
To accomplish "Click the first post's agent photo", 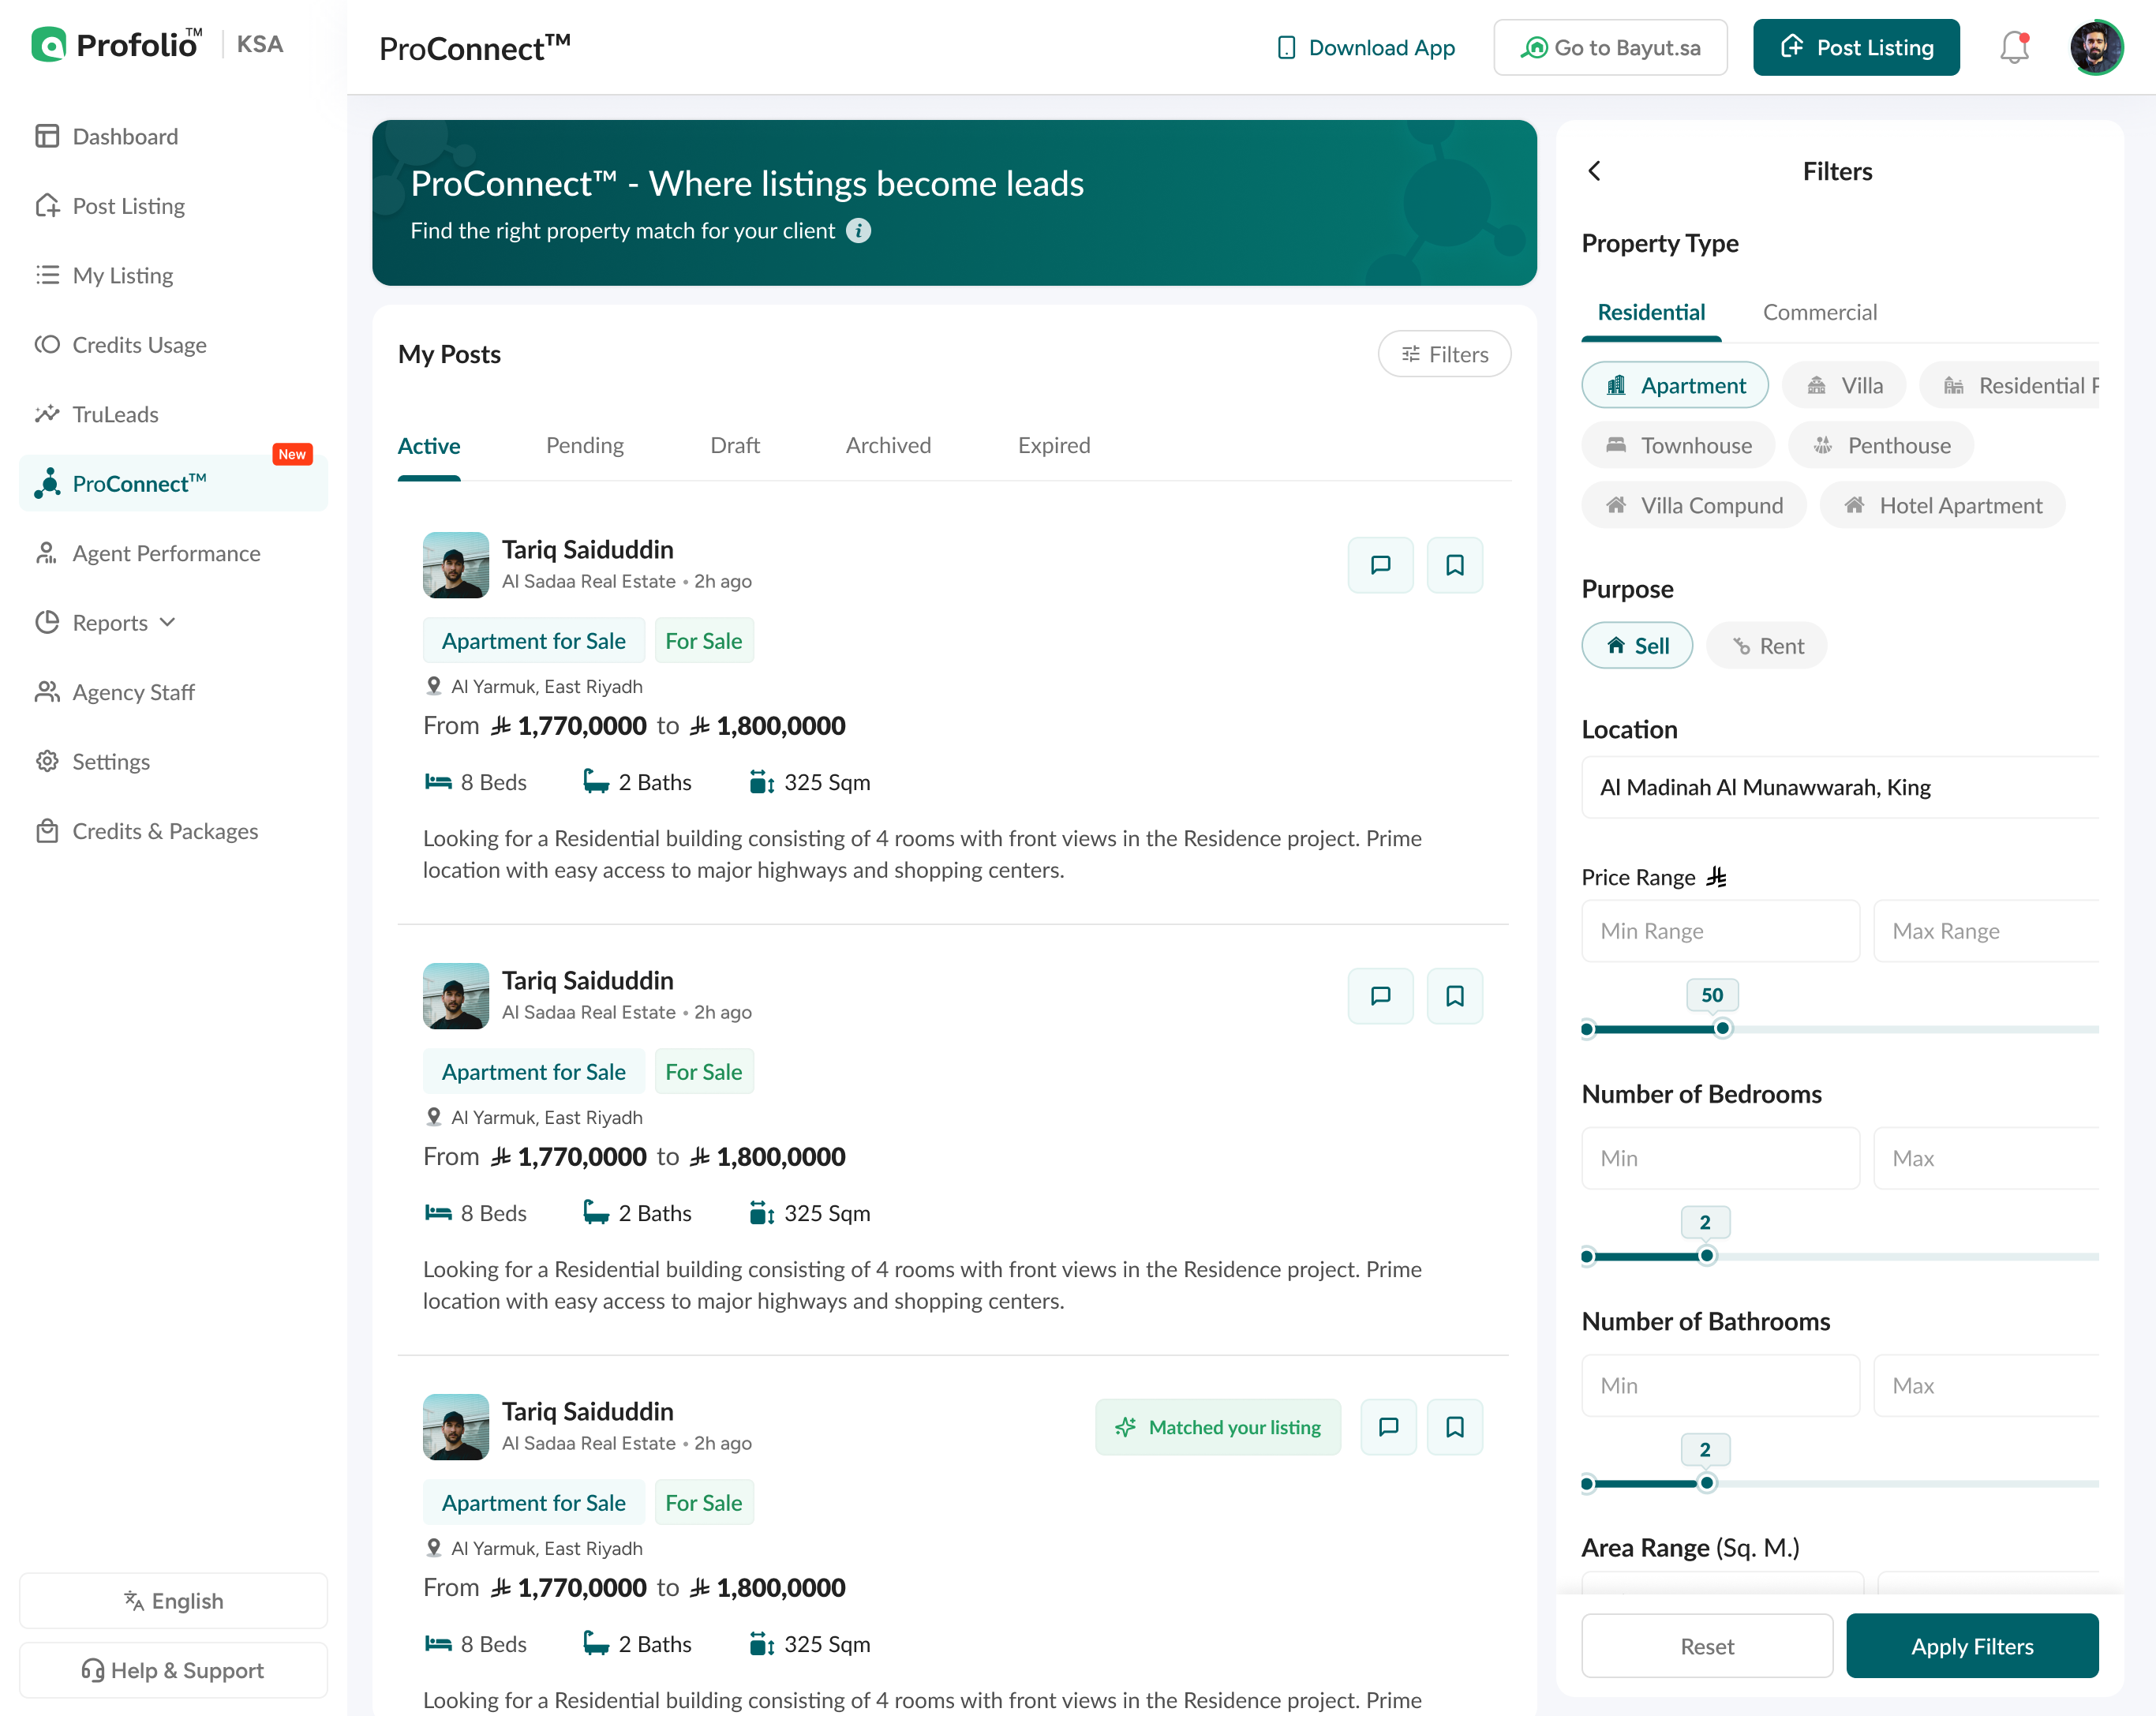I will (456, 565).
